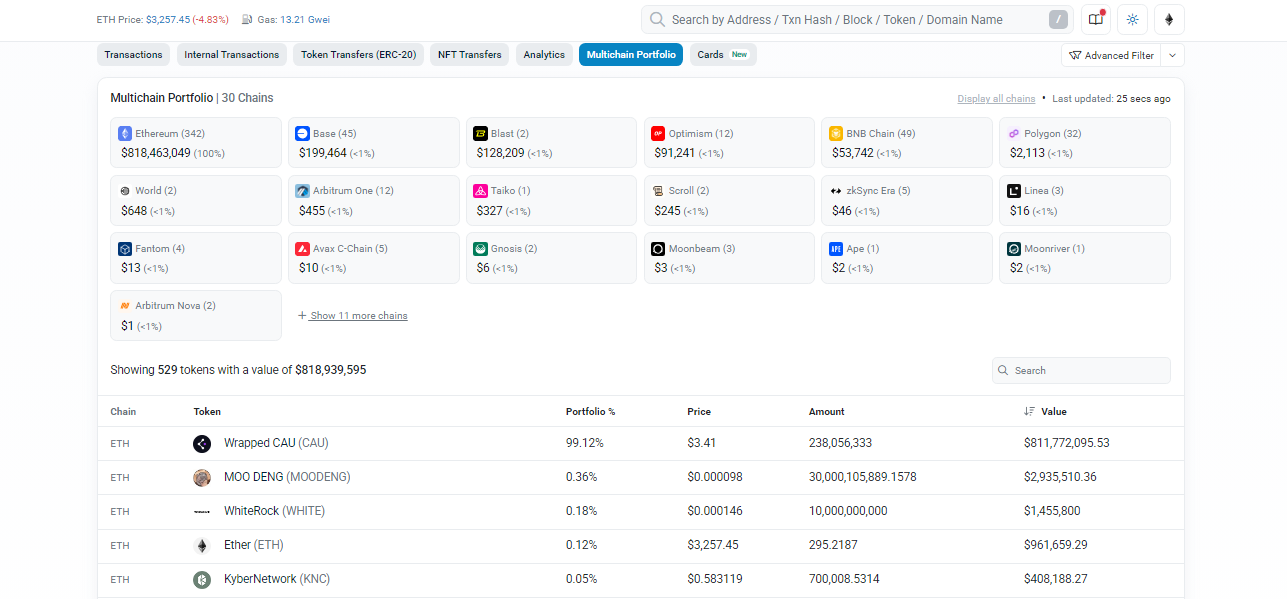Click the MOO DENG token icon

click(x=202, y=478)
